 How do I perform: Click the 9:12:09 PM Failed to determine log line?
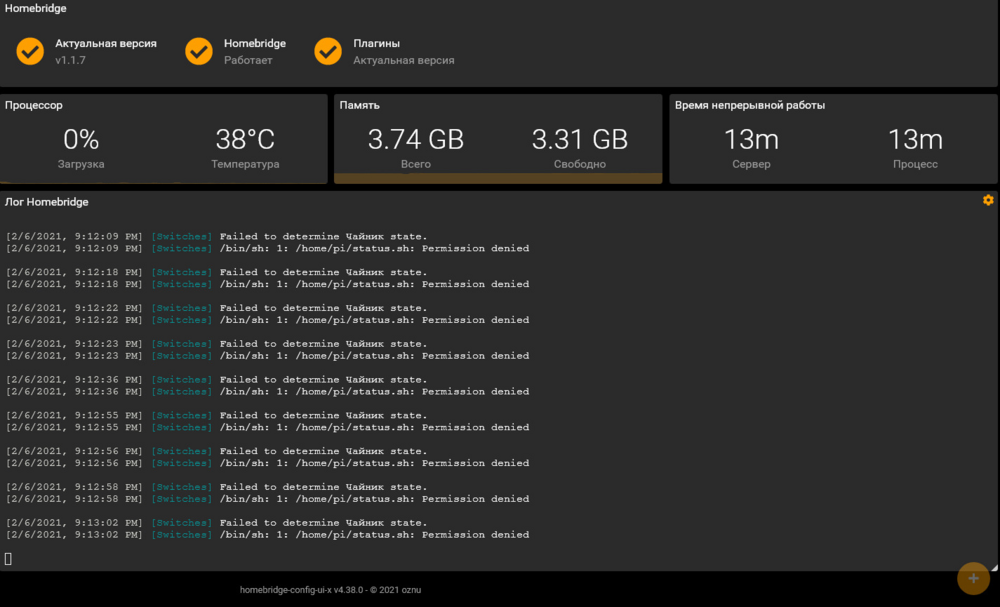(x=216, y=237)
